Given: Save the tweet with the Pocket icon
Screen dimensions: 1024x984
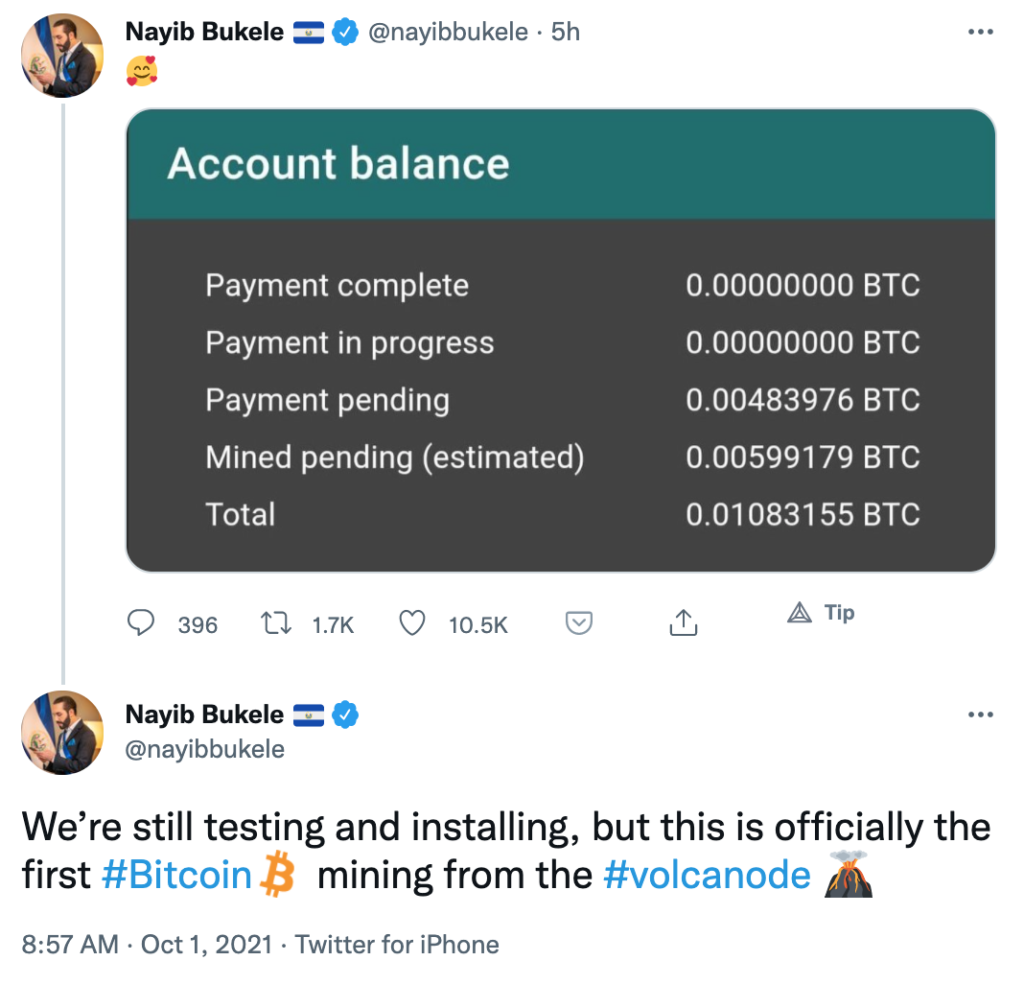Looking at the screenshot, I should point(579,624).
